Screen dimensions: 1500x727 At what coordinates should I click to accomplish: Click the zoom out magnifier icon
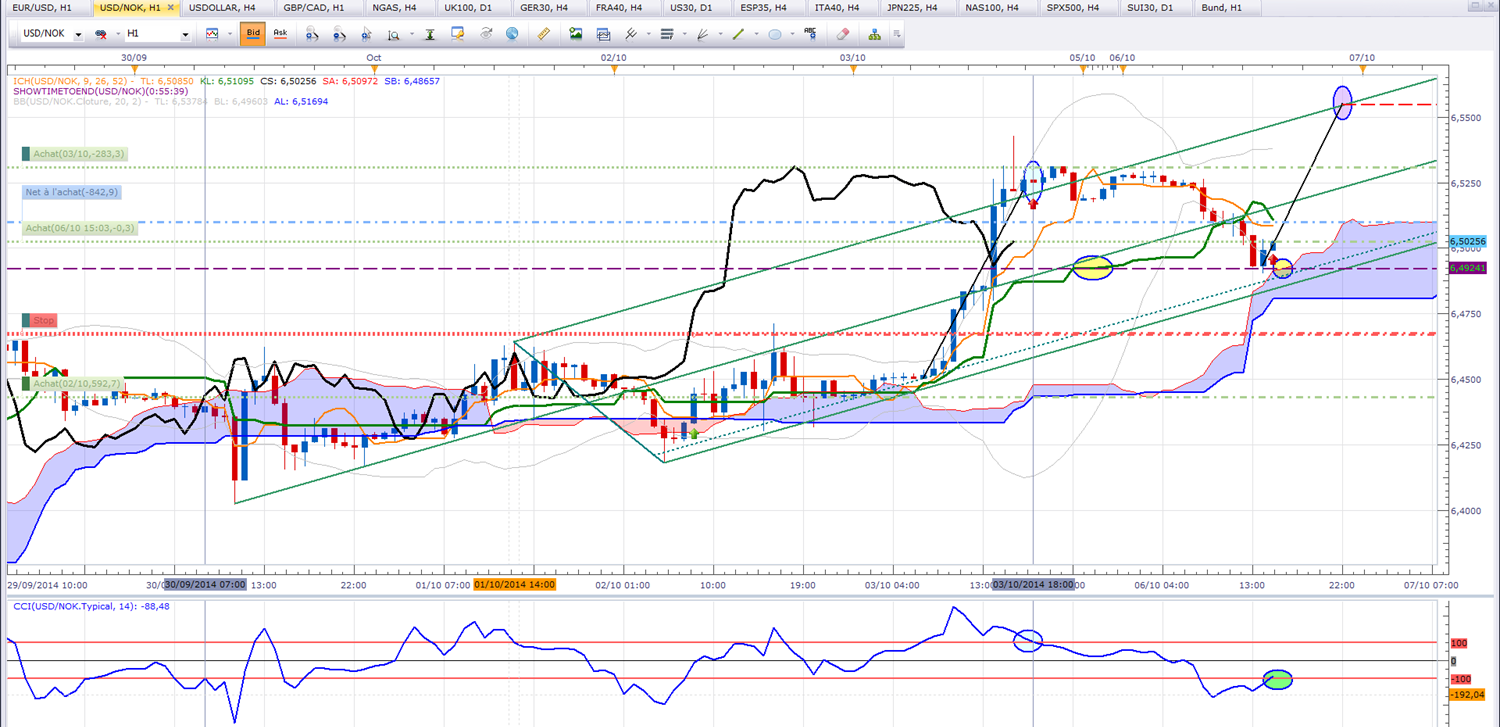pos(340,34)
